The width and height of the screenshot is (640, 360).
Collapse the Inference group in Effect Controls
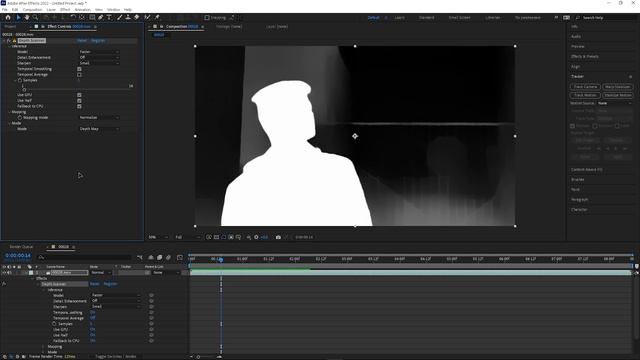[10, 47]
